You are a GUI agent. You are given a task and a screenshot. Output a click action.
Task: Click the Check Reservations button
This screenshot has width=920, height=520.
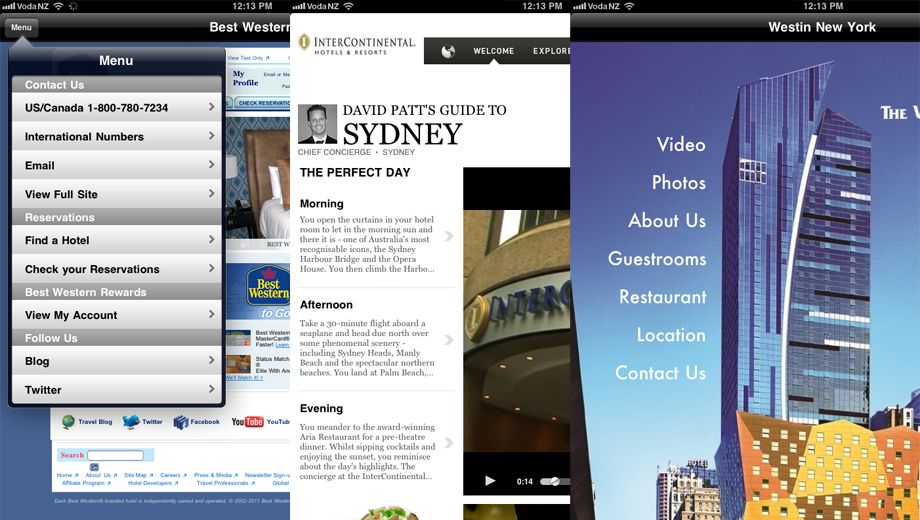[263, 103]
